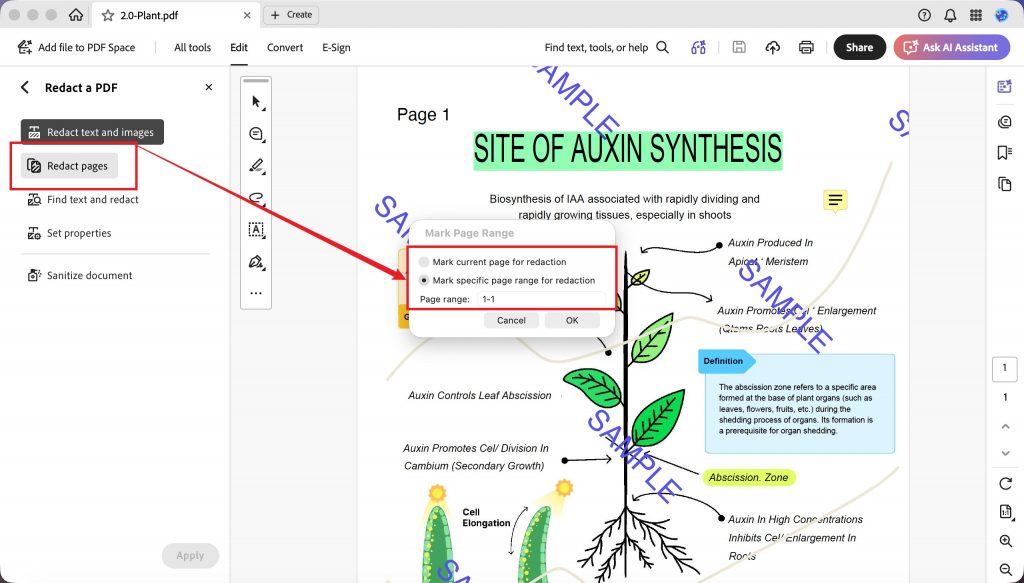Open the bookmarks panel icon
This screenshot has height=583, width=1024.
pyautogui.click(x=1004, y=152)
